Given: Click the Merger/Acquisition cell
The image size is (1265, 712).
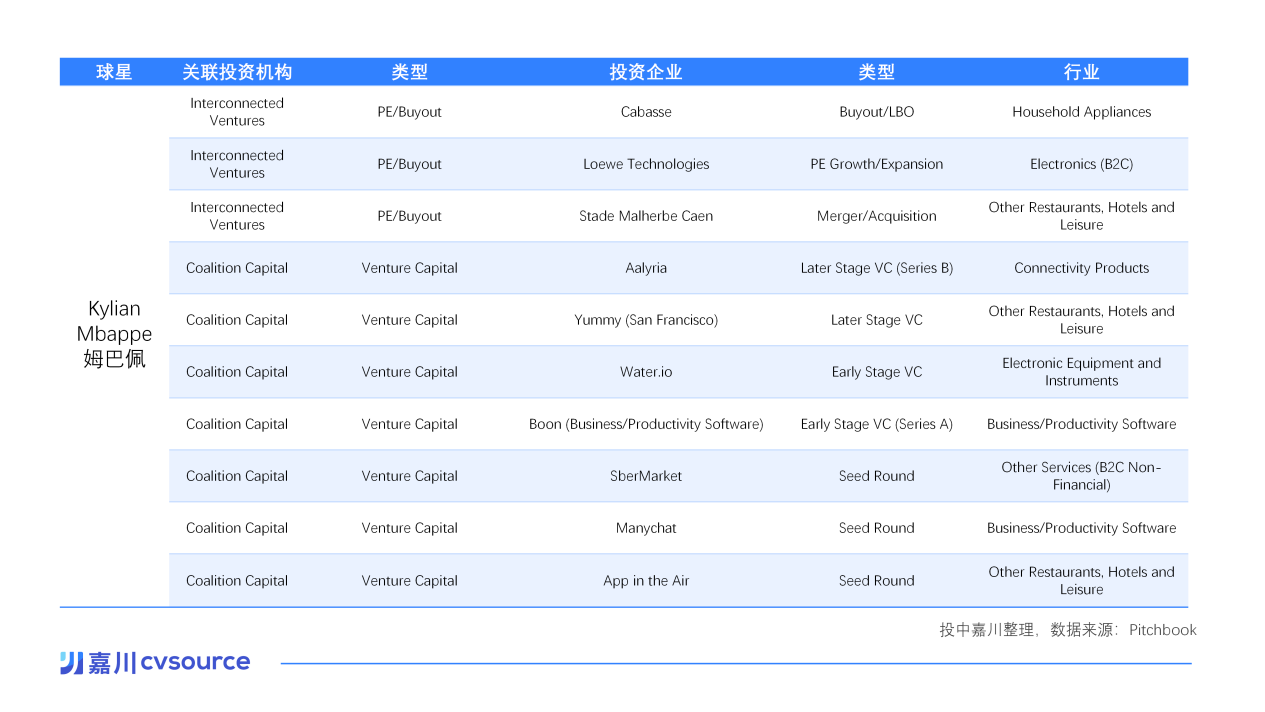Looking at the screenshot, I should (877, 216).
